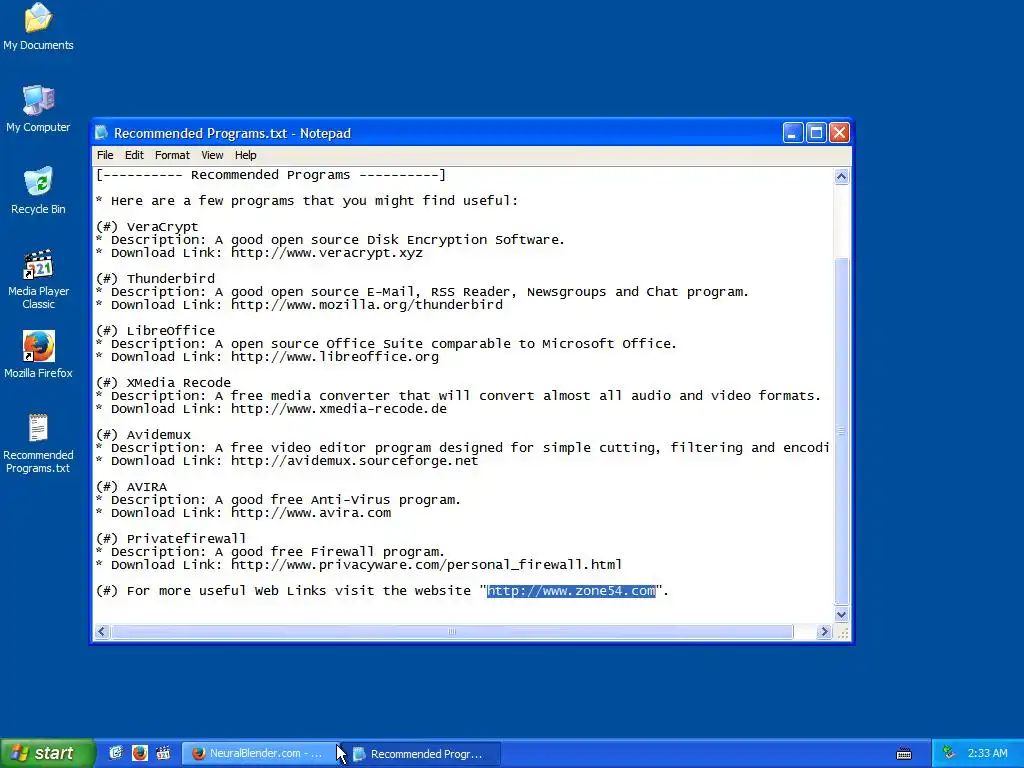Image resolution: width=1024 pixels, height=768 pixels.
Task: Click horizontal scrollbar left arrow
Action: point(102,632)
